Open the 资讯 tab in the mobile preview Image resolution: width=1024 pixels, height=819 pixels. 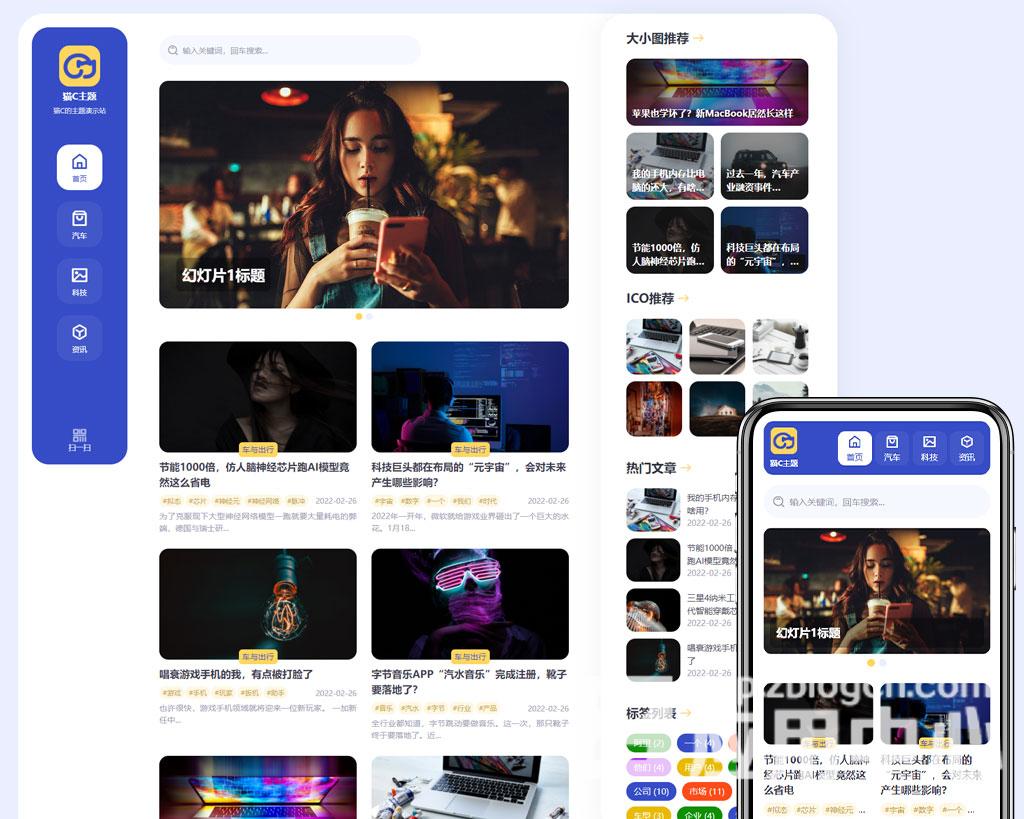coord(966,447)
